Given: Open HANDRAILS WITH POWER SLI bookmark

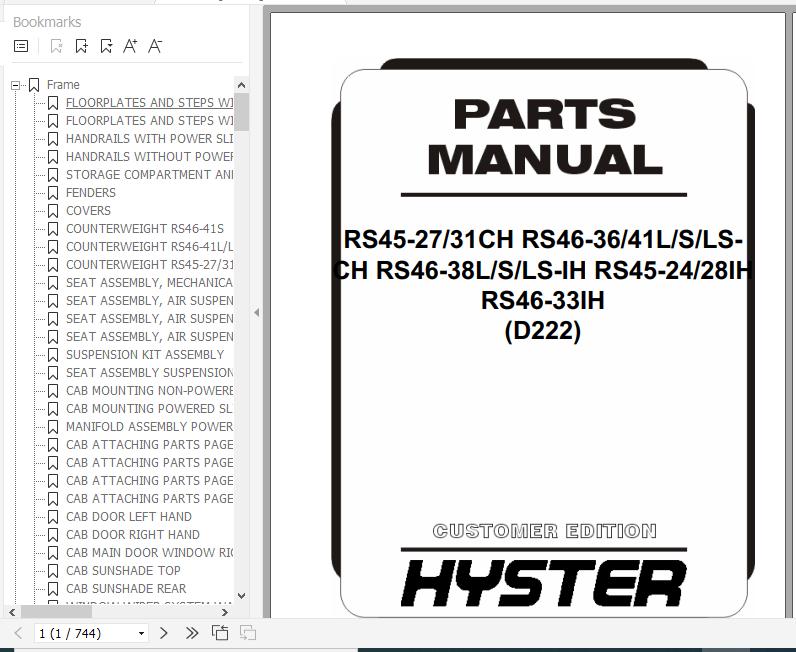Looking at the screenshot, I should (149, 139).
